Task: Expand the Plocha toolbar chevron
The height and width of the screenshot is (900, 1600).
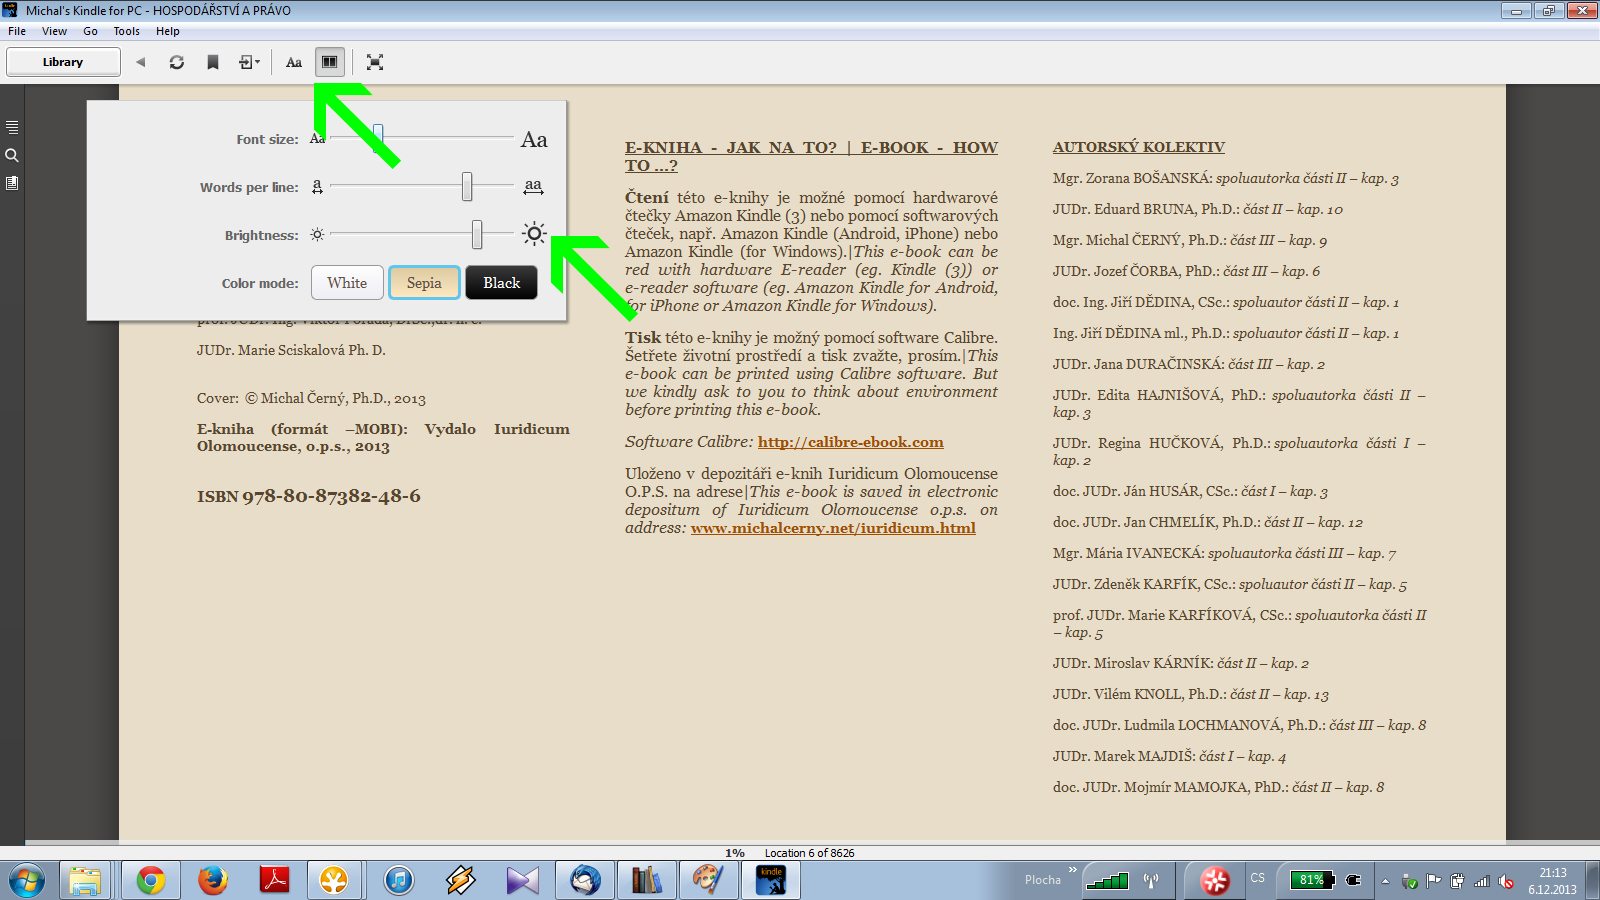Action: click(x=1073, y=870)
